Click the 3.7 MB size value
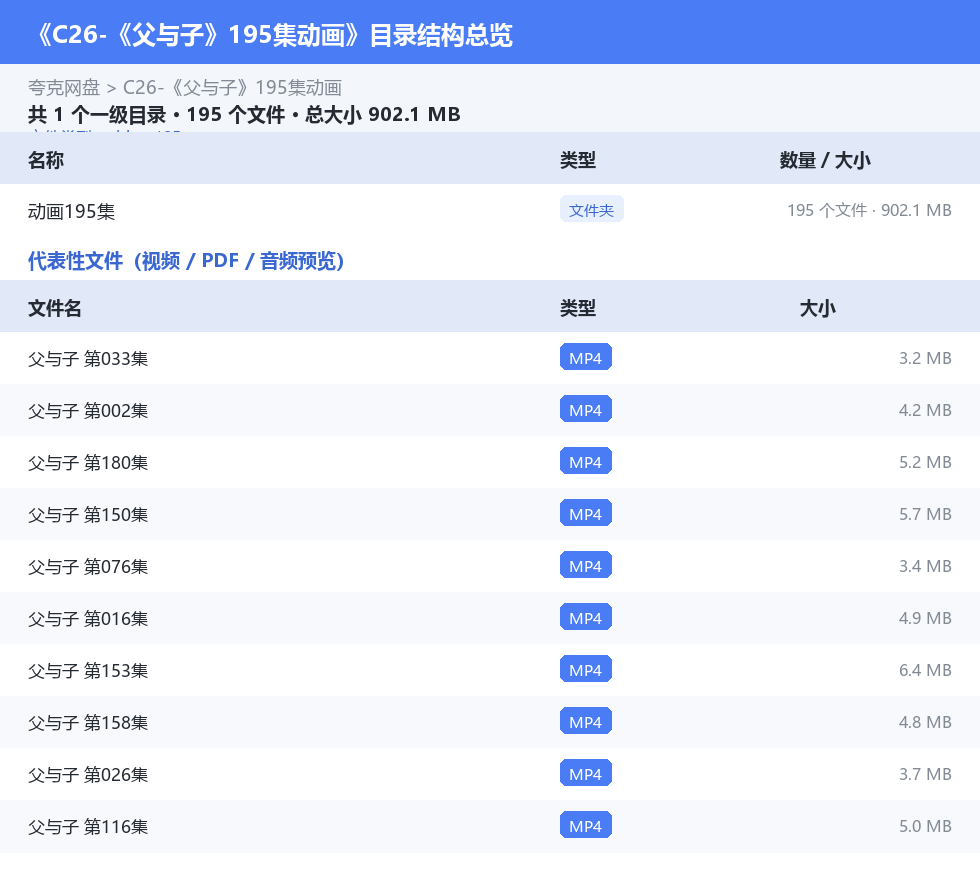This screenshot has height=884, width=980. click(925, 773)
